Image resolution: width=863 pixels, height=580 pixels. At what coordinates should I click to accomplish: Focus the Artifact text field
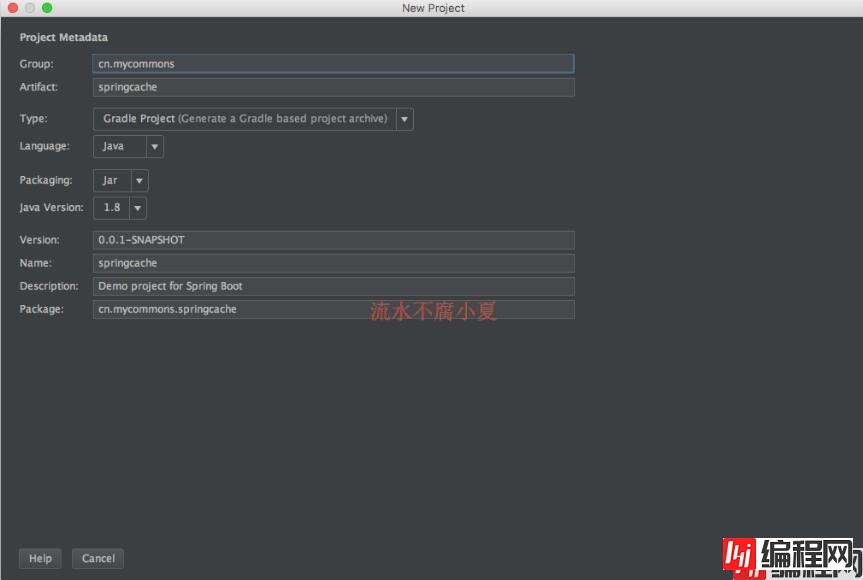(x=333, y=88)
